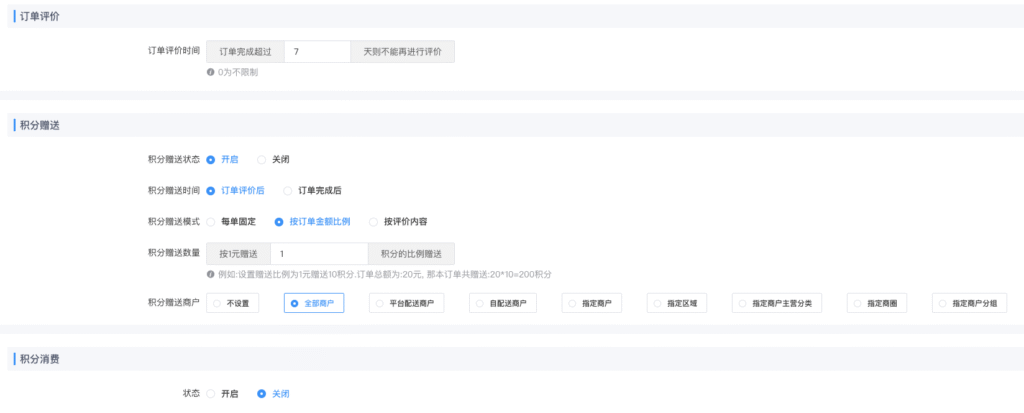Click the 订单完成超过 prefix label

[x=245, y=52]
